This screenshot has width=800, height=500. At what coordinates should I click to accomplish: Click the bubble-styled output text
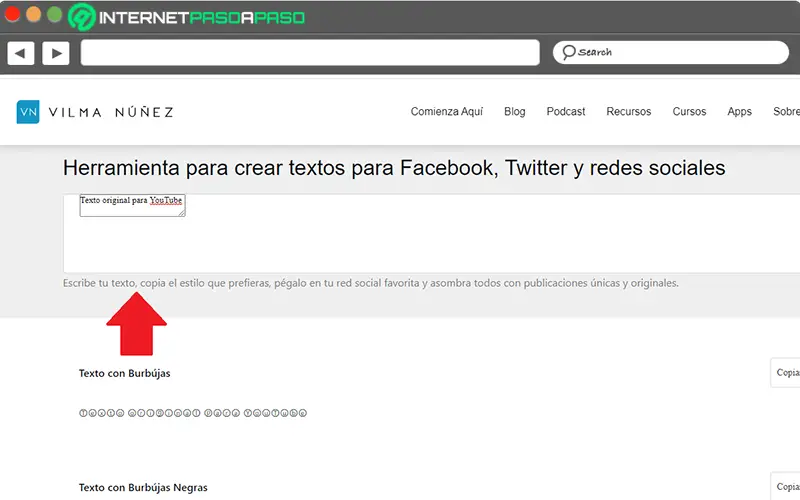[x=193, y=413]
